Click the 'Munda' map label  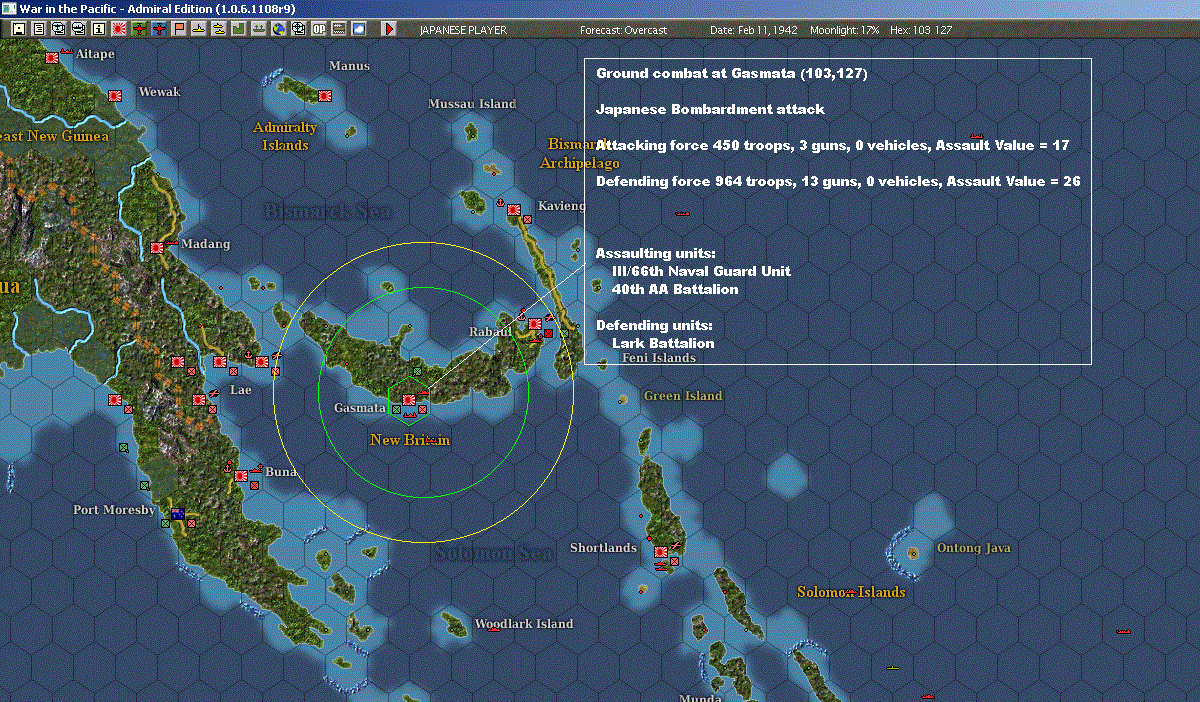click(x=700, y=698)
